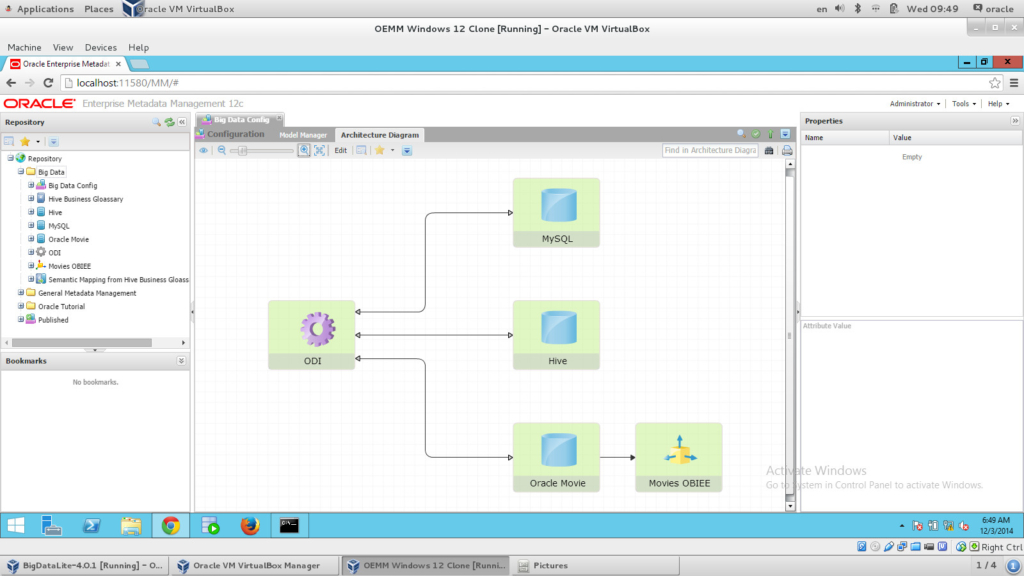Click the Find in Architecture Diagram field

[x=710, y=150]
